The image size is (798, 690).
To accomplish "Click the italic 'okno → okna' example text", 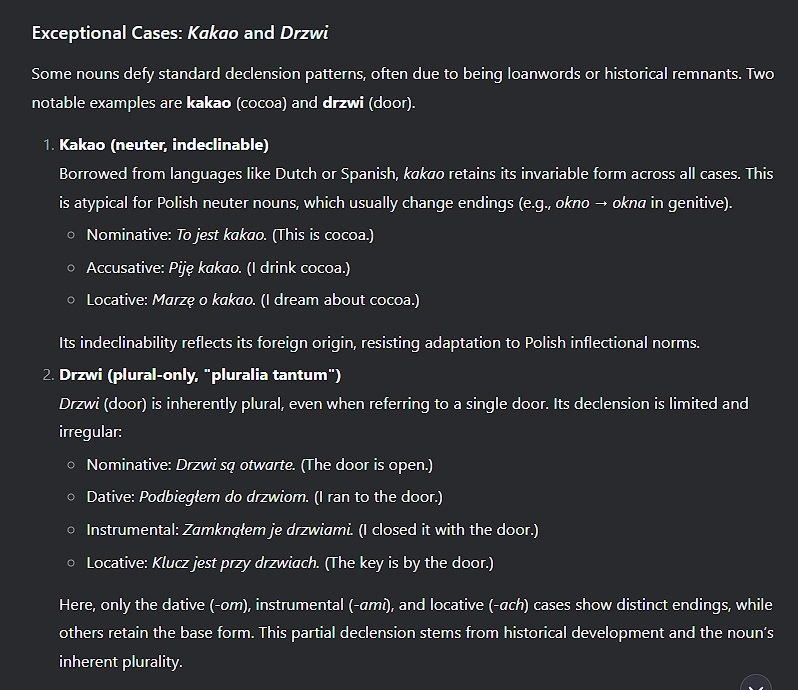I will [601, 203].
